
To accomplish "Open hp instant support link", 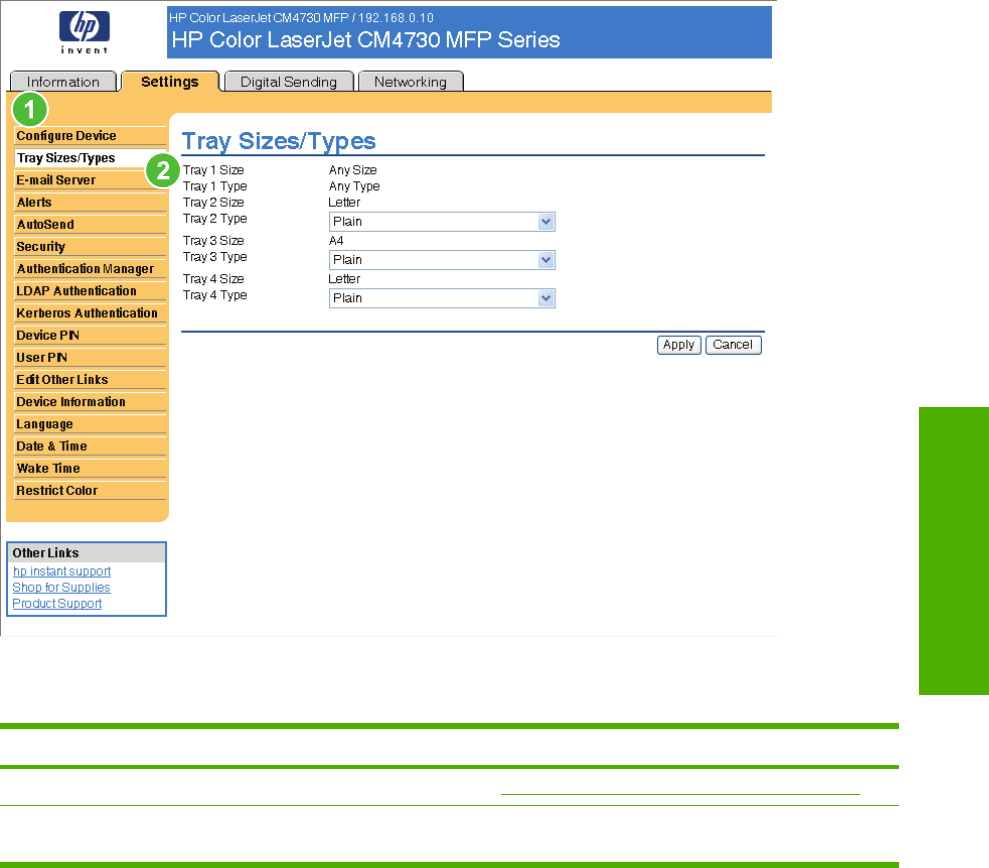I will point(62,571).
